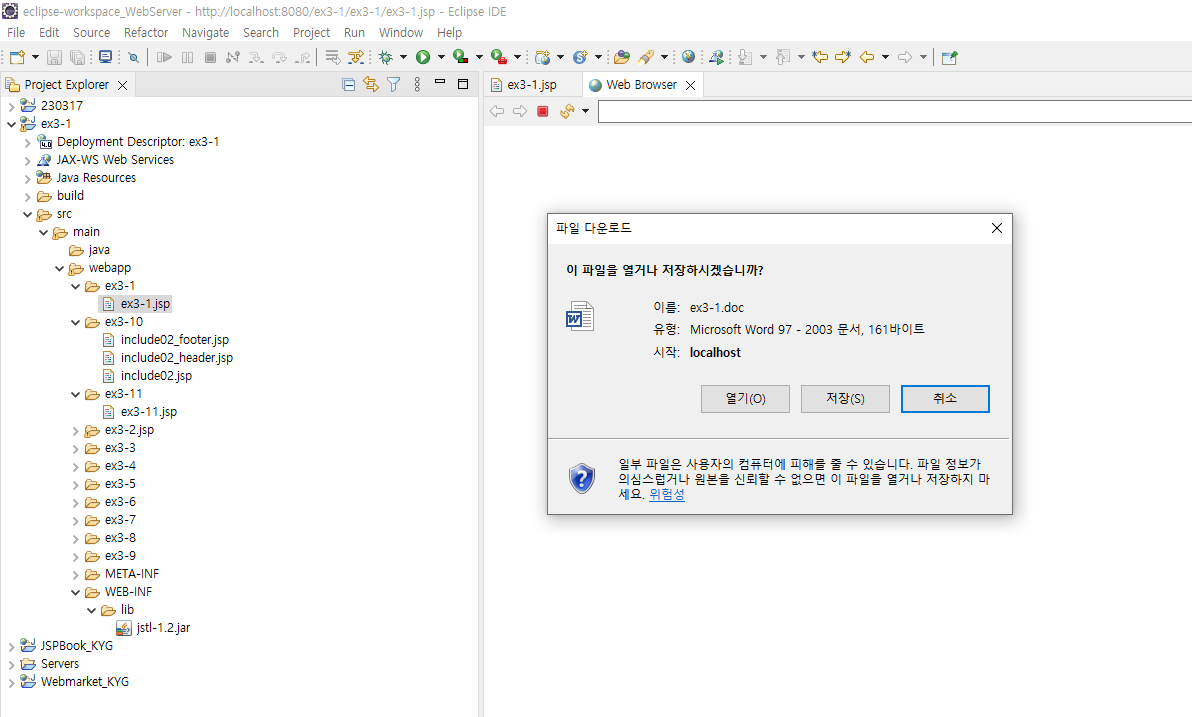Click the green Run icon
Image resolution: width=1192 pixels, height=717 pixels.
pos(423,57)
